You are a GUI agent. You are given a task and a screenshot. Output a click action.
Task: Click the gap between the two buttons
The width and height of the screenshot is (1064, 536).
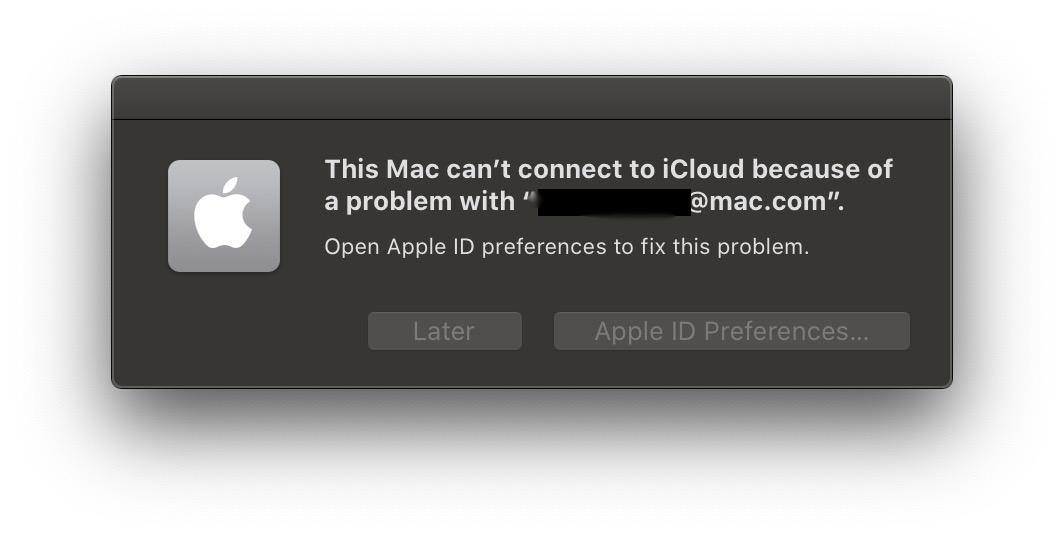point(538,331)
